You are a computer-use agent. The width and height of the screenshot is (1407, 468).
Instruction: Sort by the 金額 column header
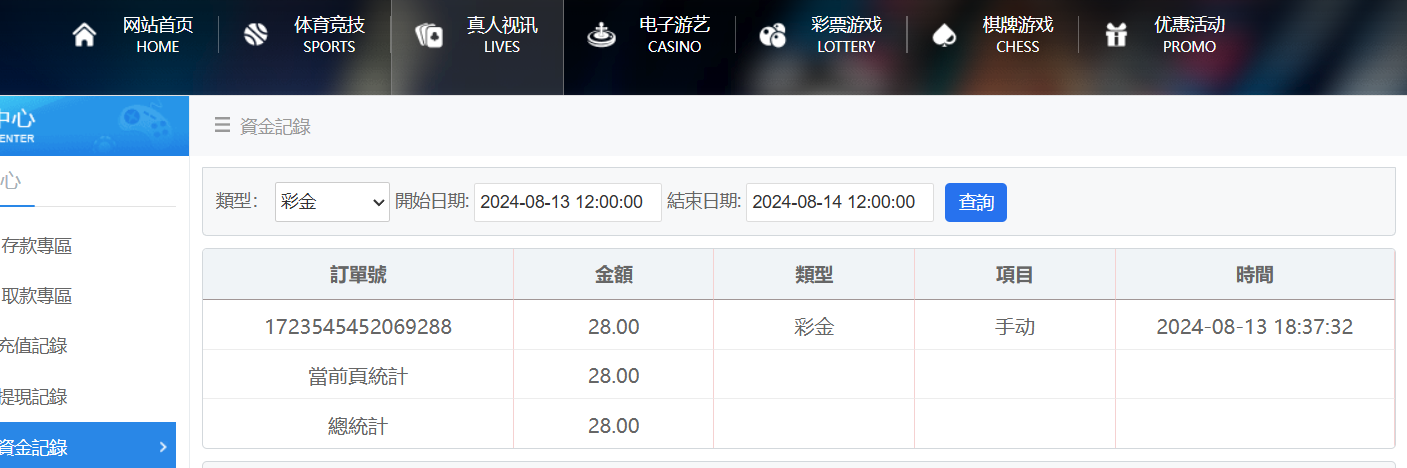coord(613,275)
